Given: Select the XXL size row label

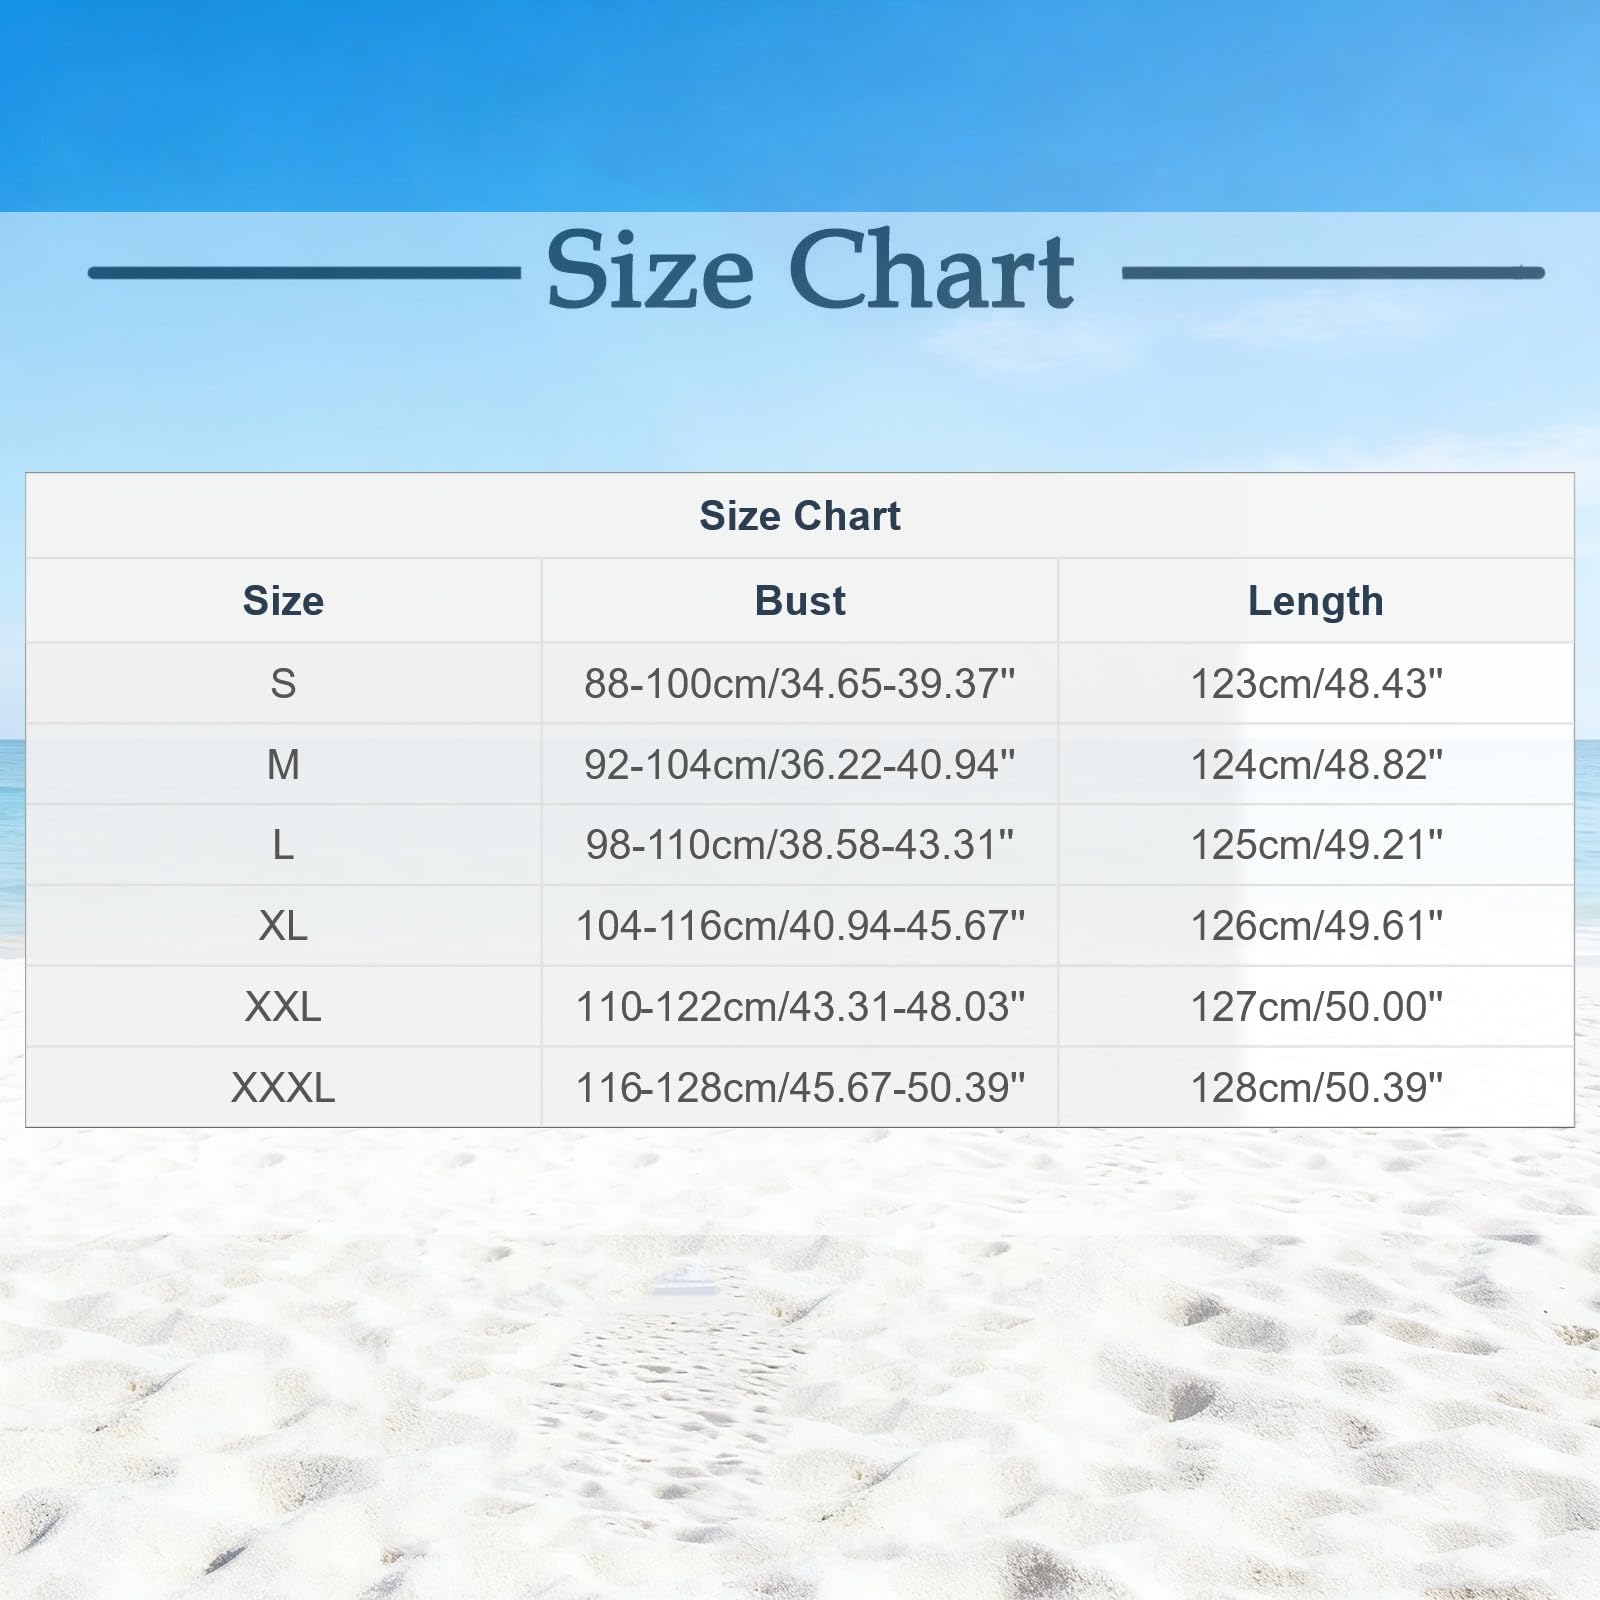Looking at the screenshot, I should 283,1007.
